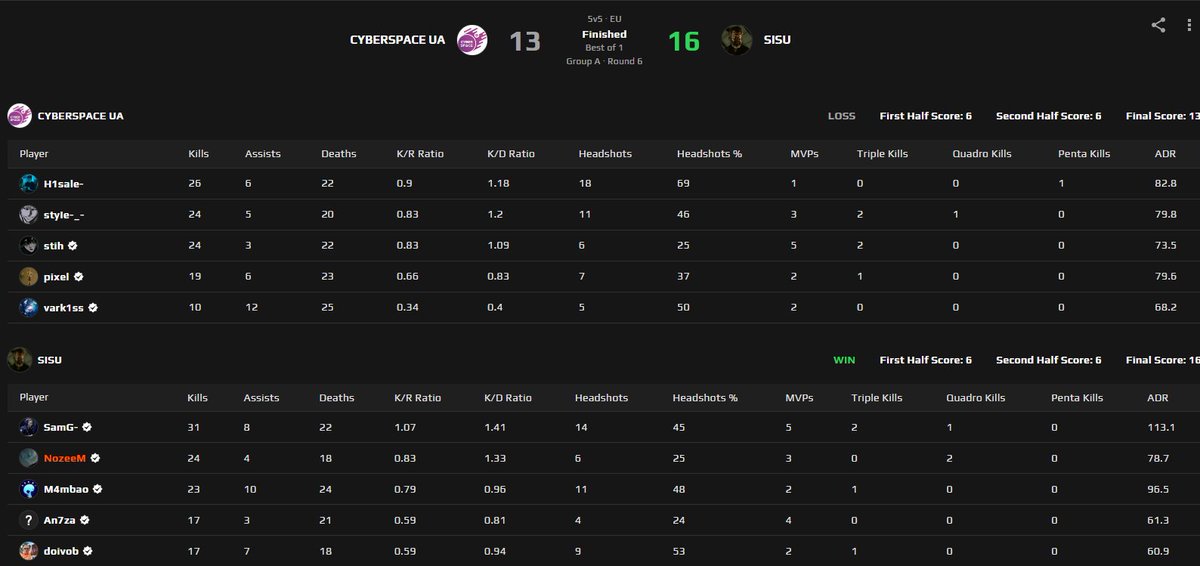Sort SISU table by Deaths column
The height and width of the screenshot is (566, 1200).
tap(337, 397)
